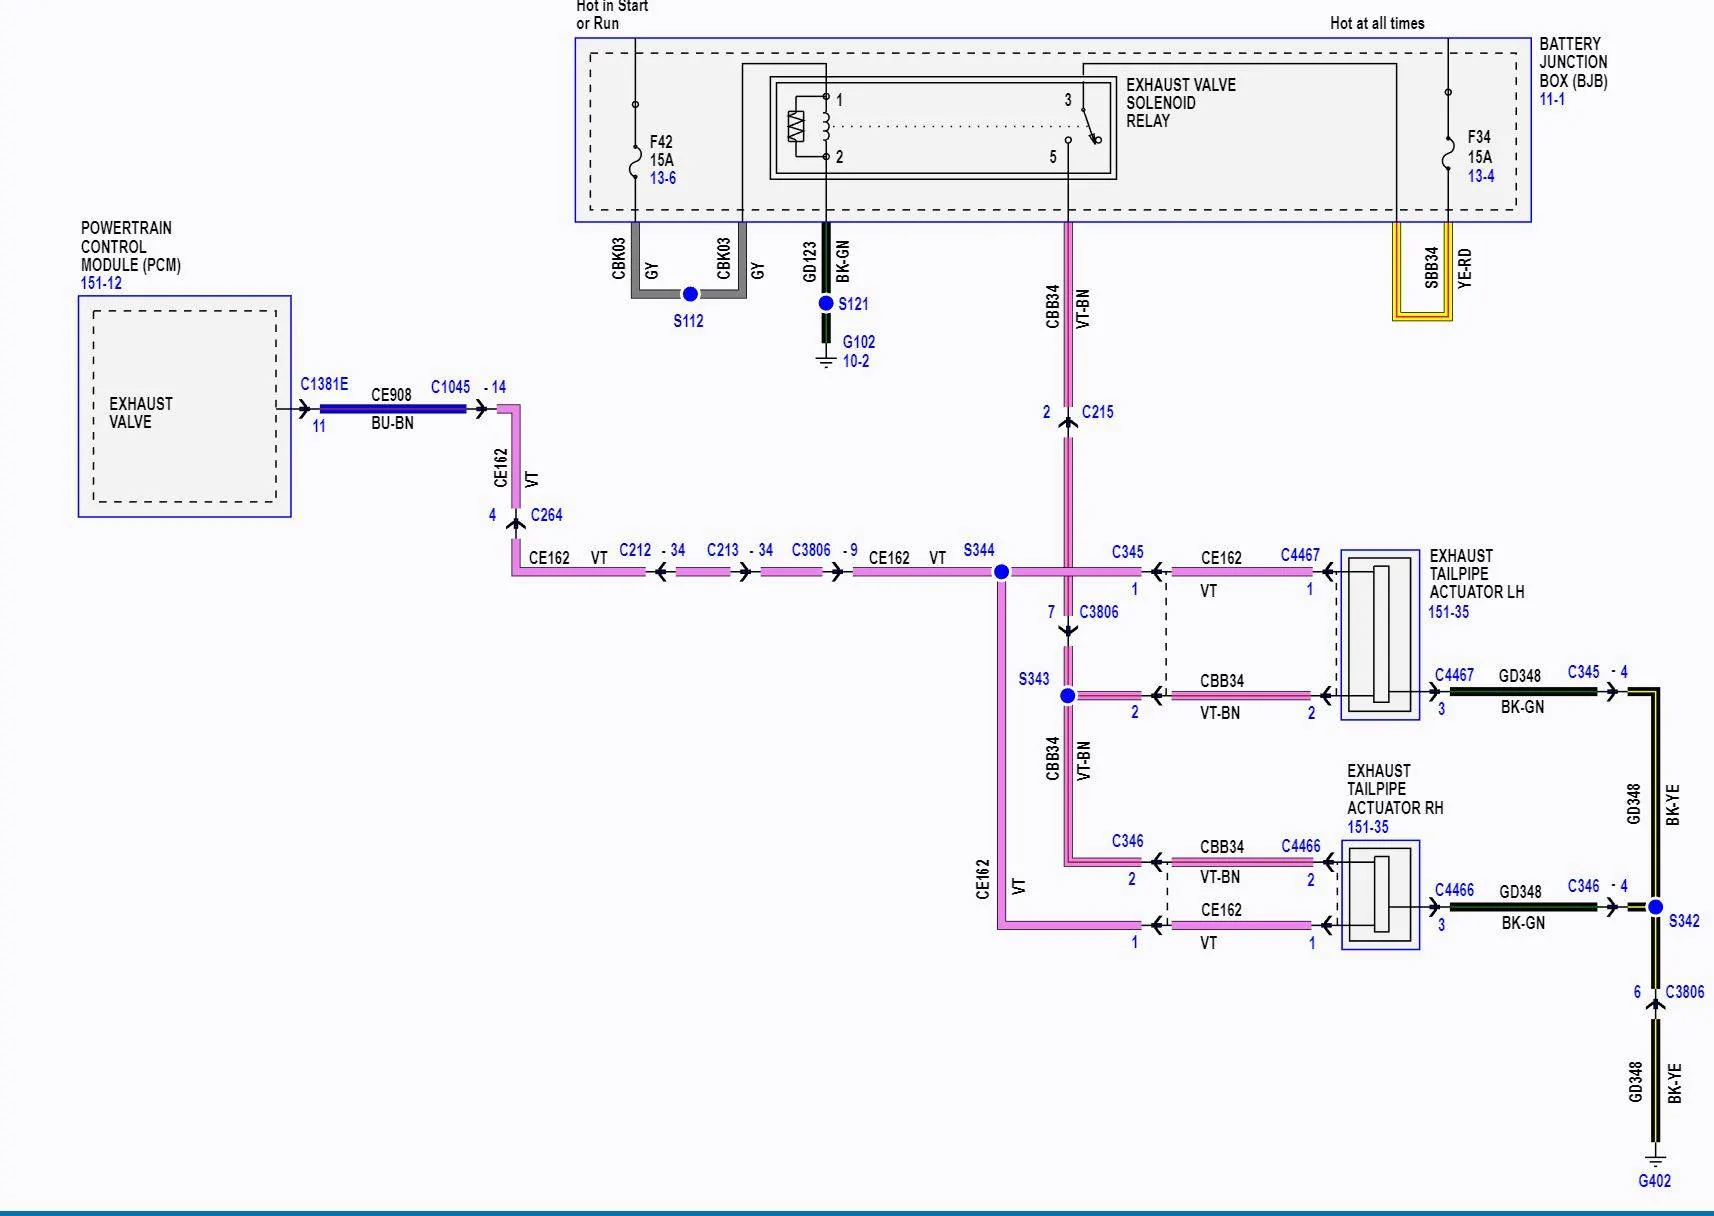The height and width of the screenshot is (1216, 1714).
Task: Select the C215 connector label
Action: (x=1097, y=412)
